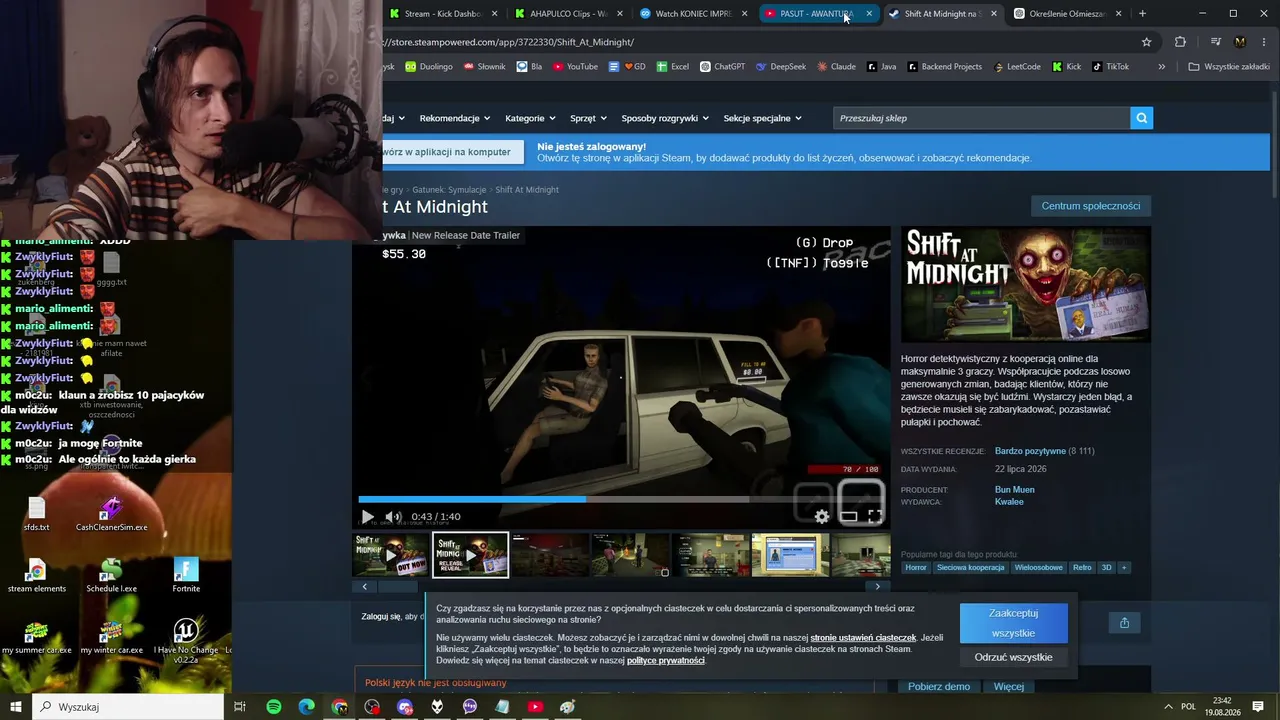Screen dimensions: 1280x720
Task: Open the Duolingo bookmark
Action: click(428, 67)
